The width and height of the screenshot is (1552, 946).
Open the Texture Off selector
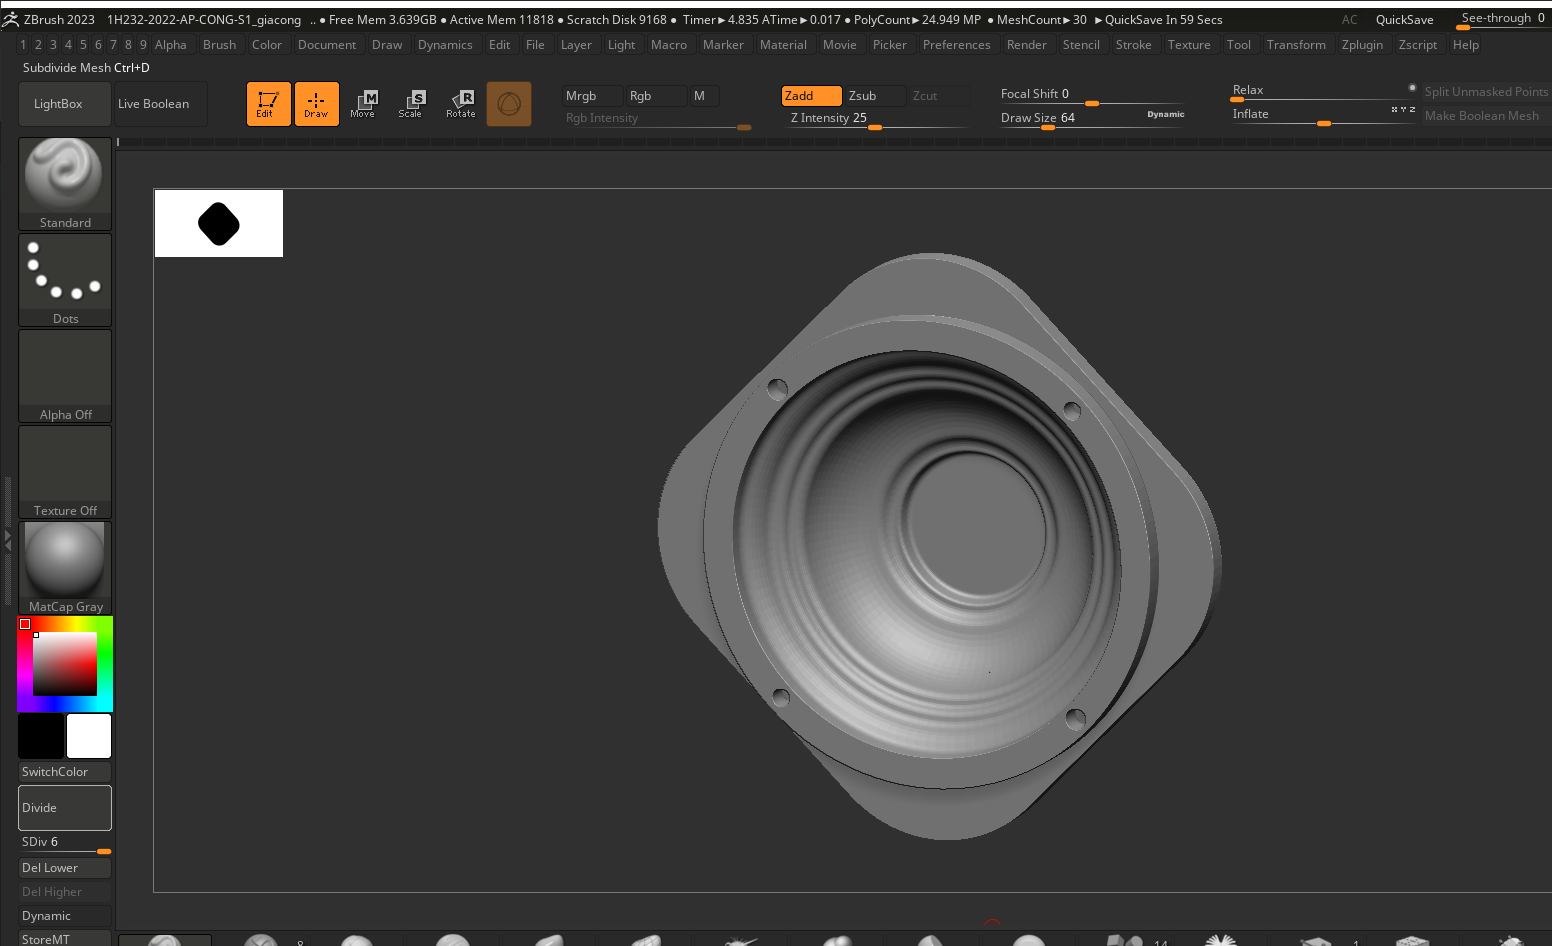65,472
